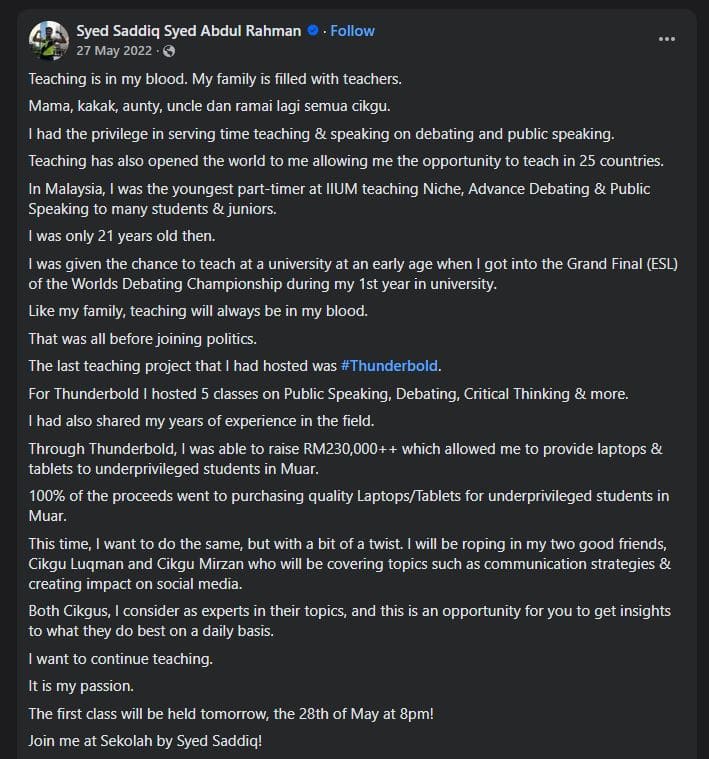Click the RM230,000++ fundraising paragraph

346,458
